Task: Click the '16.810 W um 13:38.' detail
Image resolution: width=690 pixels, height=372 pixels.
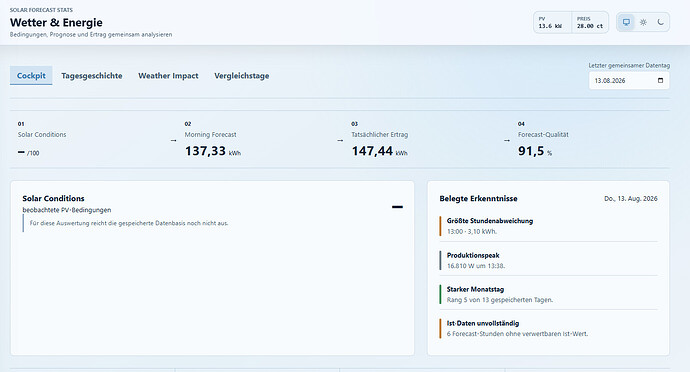Action: click(x=476, y=266)
